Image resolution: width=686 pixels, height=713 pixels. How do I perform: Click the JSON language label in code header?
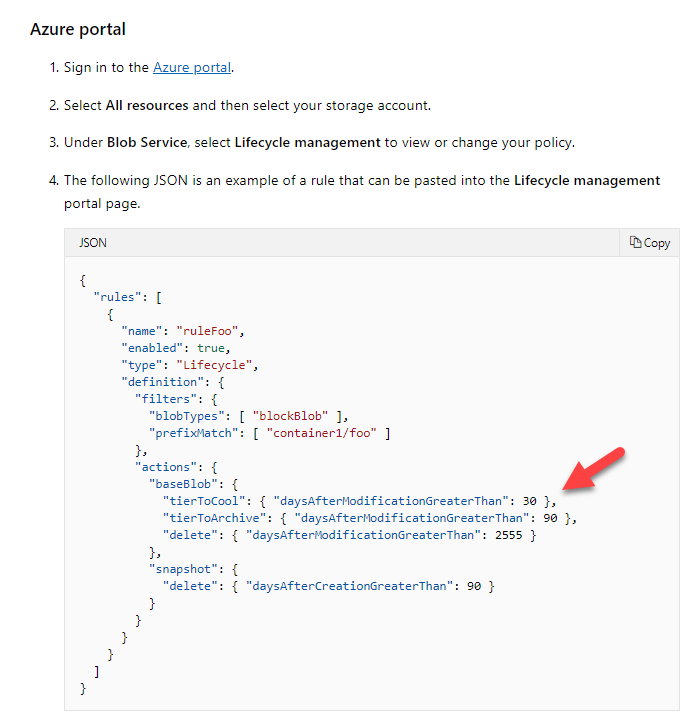coord(93,243)
